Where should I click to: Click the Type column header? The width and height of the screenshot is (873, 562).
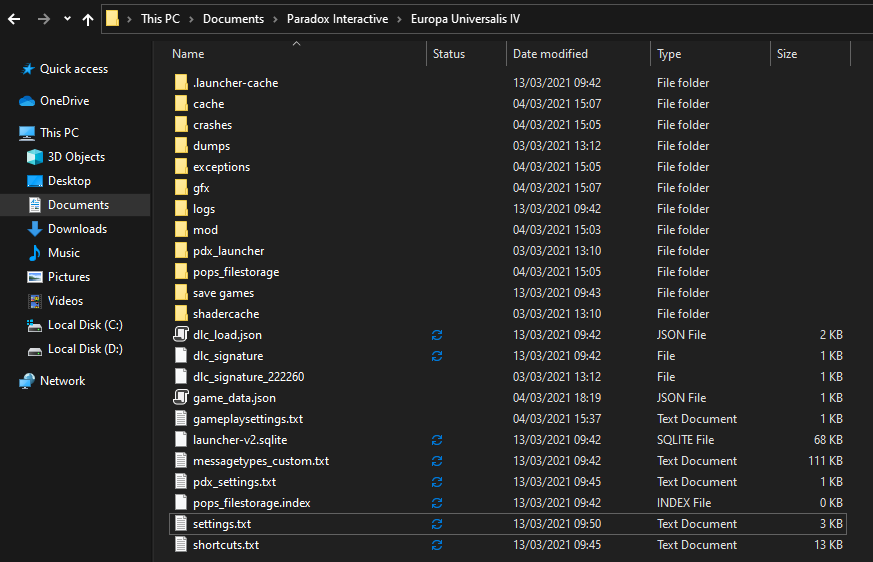[x=669, y=54]
